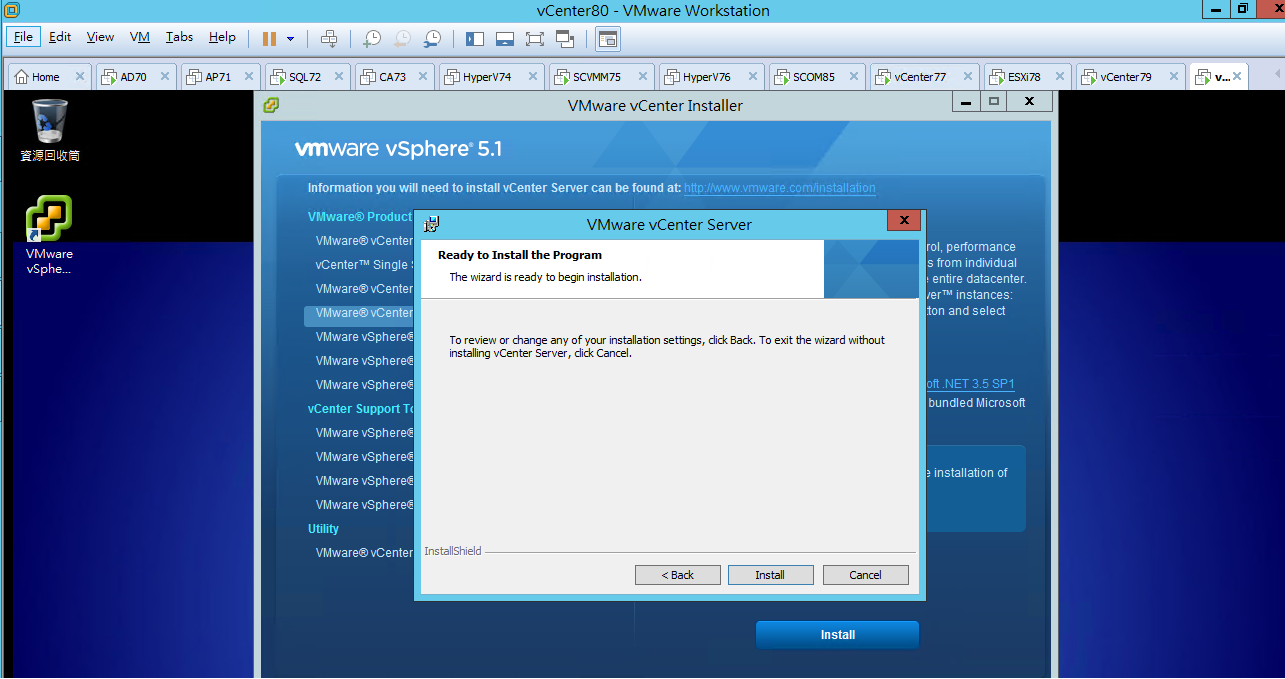Viewport: 1285px width, 679px height.
Task: Click the vCenter Server dialog title icon
Action: point(432,224)
